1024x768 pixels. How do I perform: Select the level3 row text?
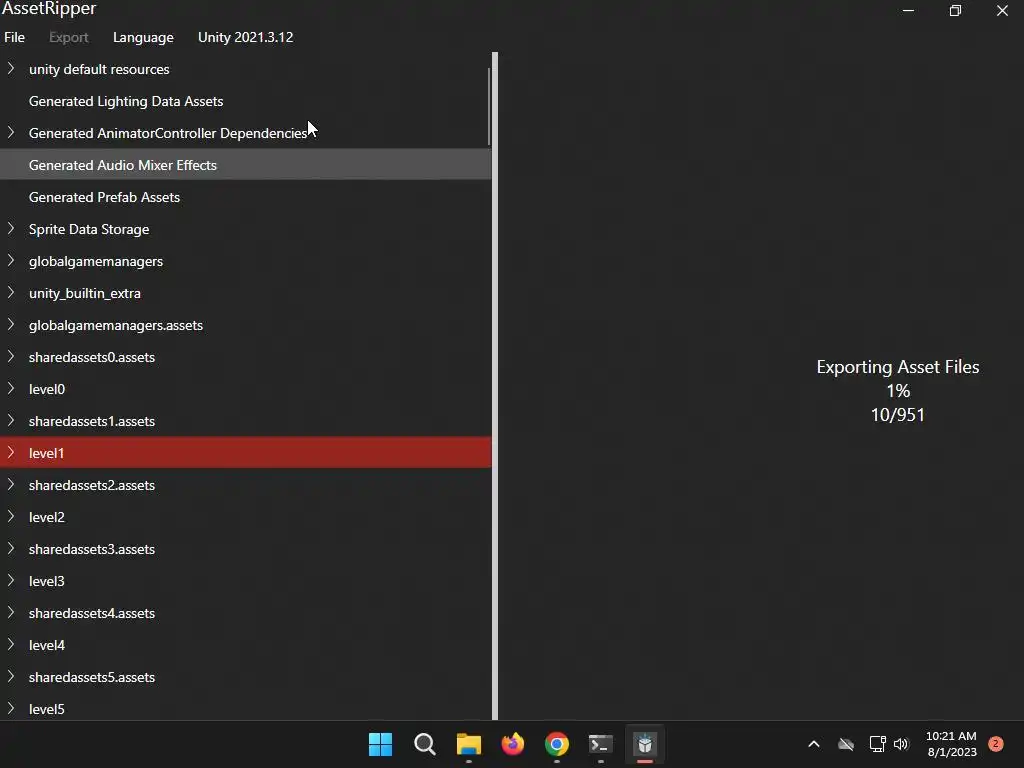(x=46, y=581)
